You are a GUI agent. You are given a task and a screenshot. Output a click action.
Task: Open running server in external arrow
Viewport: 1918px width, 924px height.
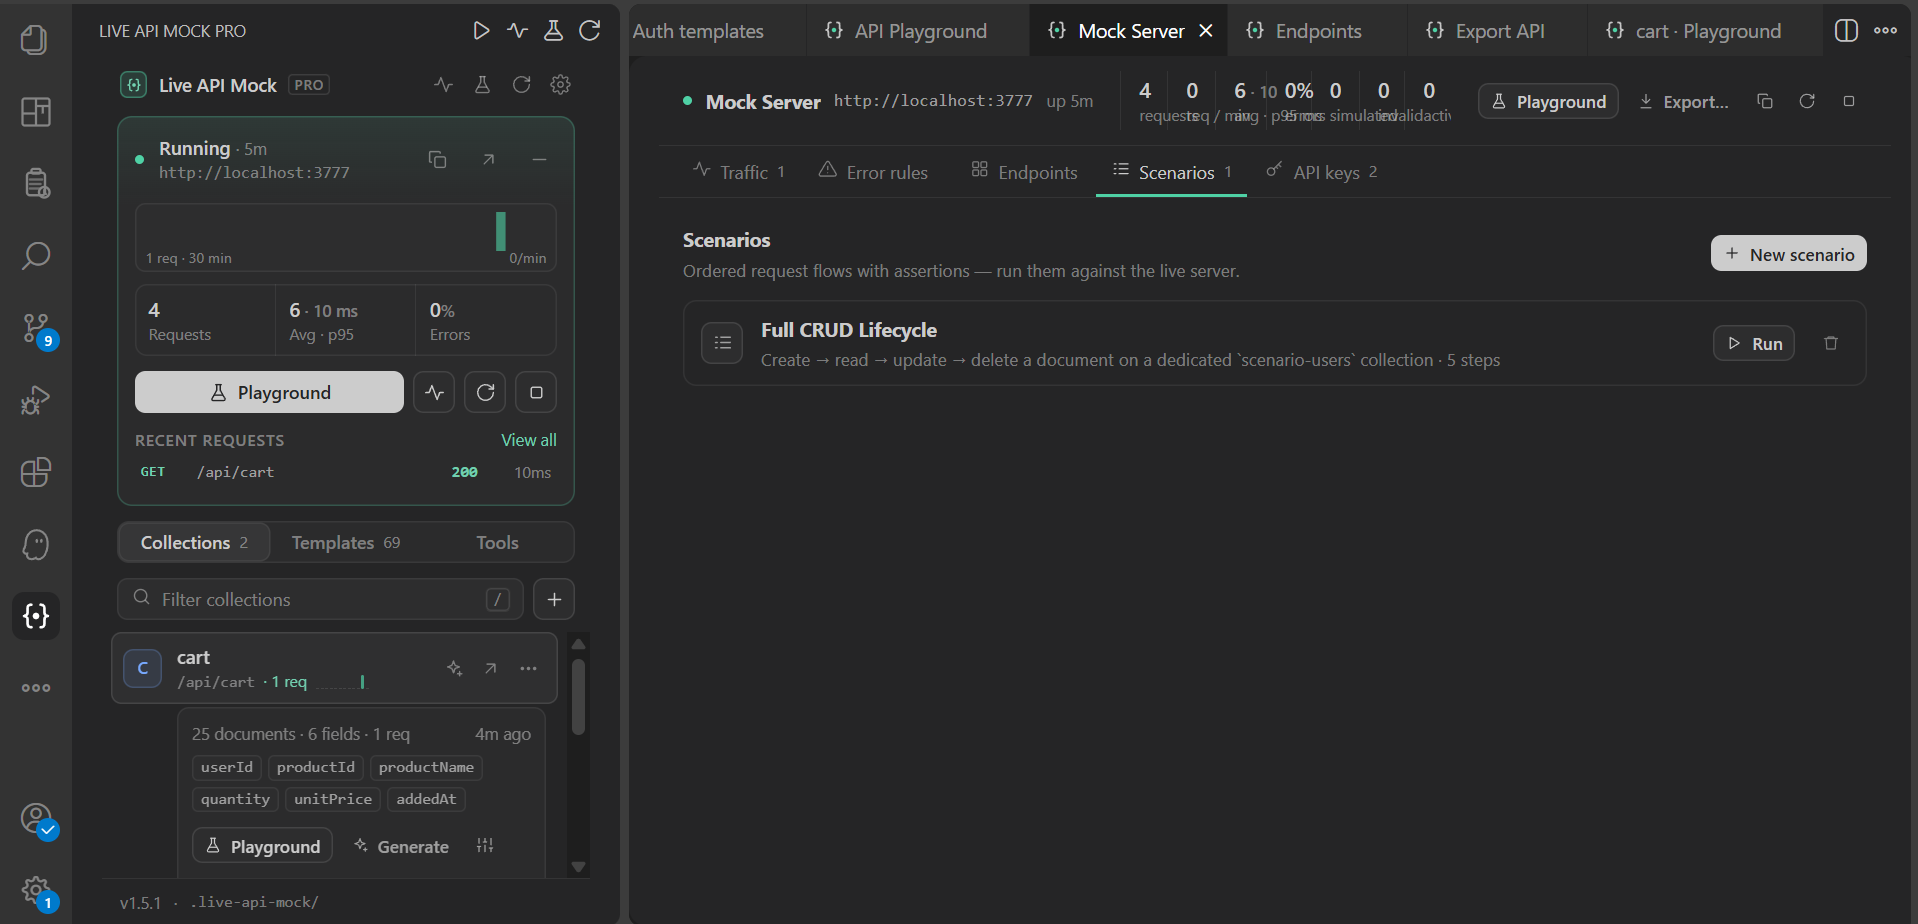point(488,160)
